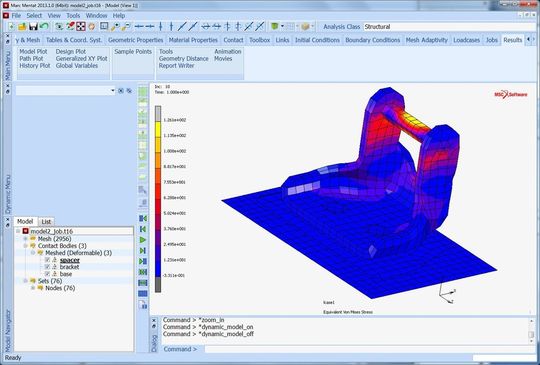Click the green Undo arrow icon
Screen dimensions: 540x365
click(44, 26)
